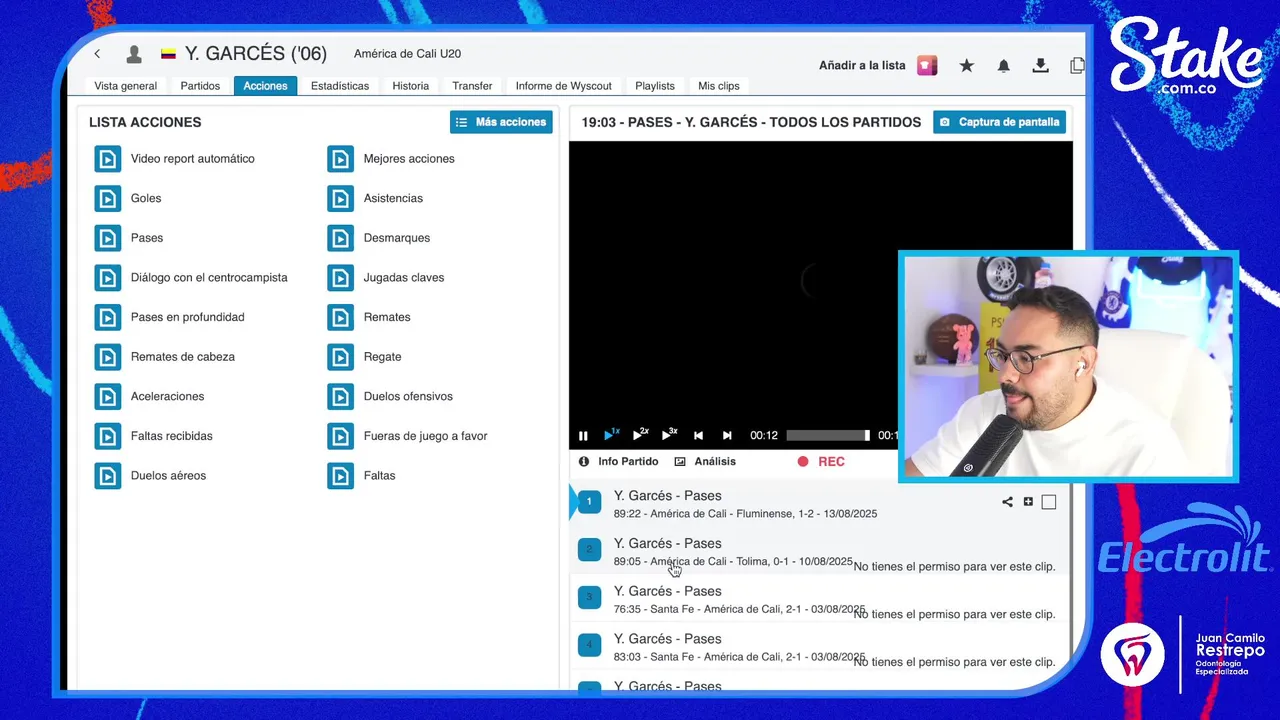Set playback speed to 2x
This screenshot has height=720, width=1280.
point(640,435)
